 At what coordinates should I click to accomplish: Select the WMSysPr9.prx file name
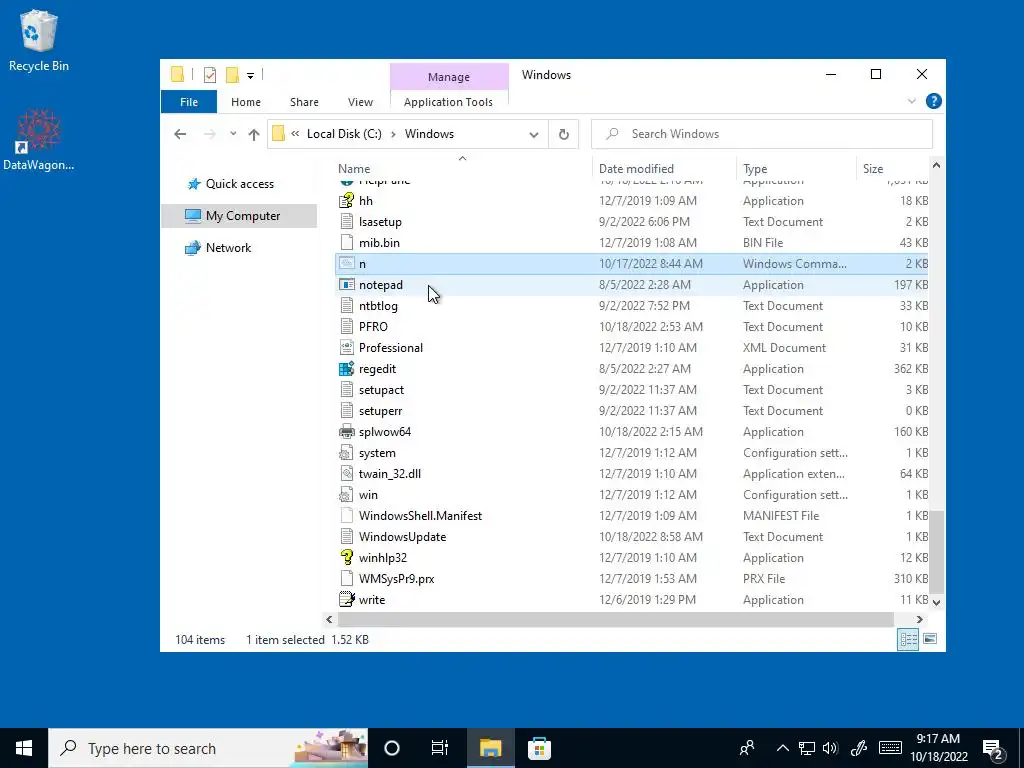[x=396, y=579]
